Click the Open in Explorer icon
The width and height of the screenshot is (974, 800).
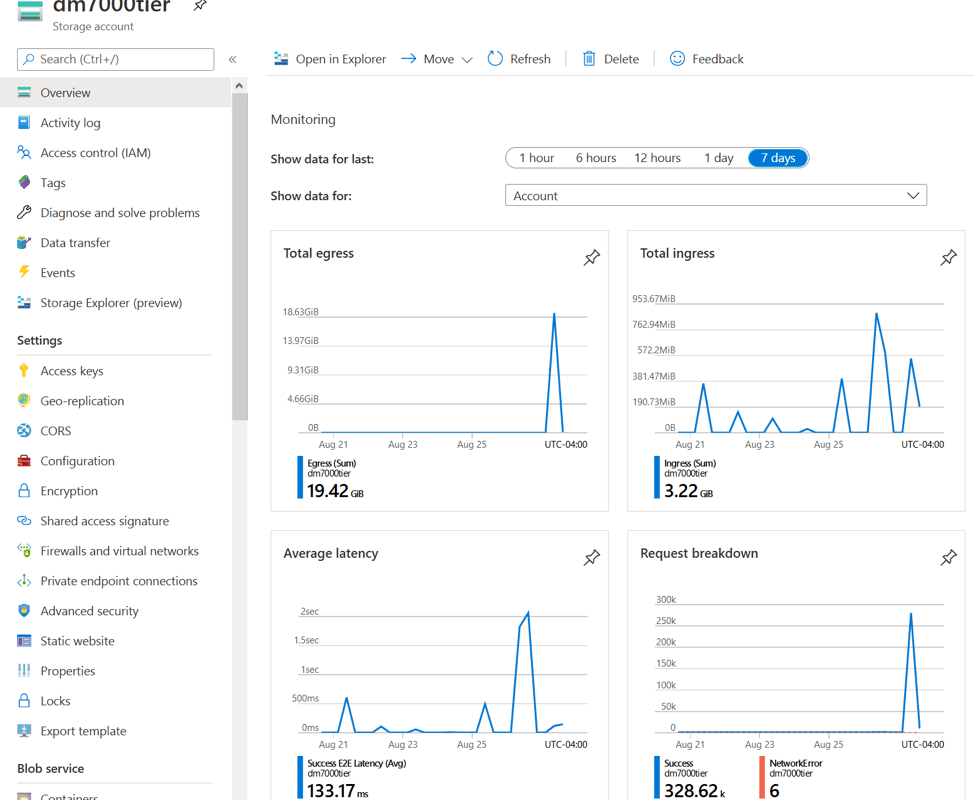281,59
